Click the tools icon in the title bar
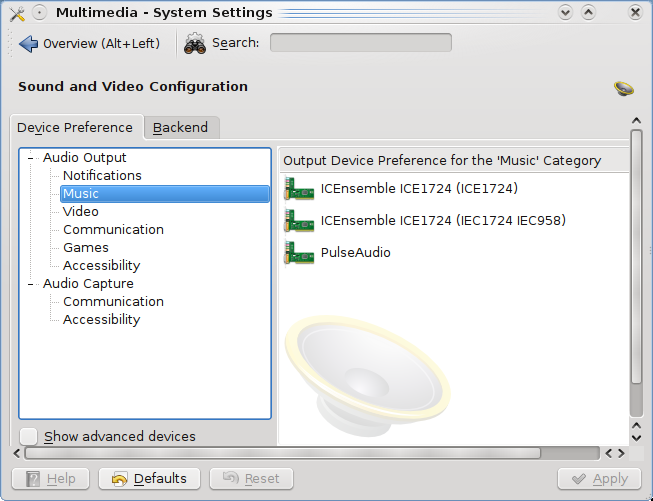 pyautogui.click(x=15, y=13)
